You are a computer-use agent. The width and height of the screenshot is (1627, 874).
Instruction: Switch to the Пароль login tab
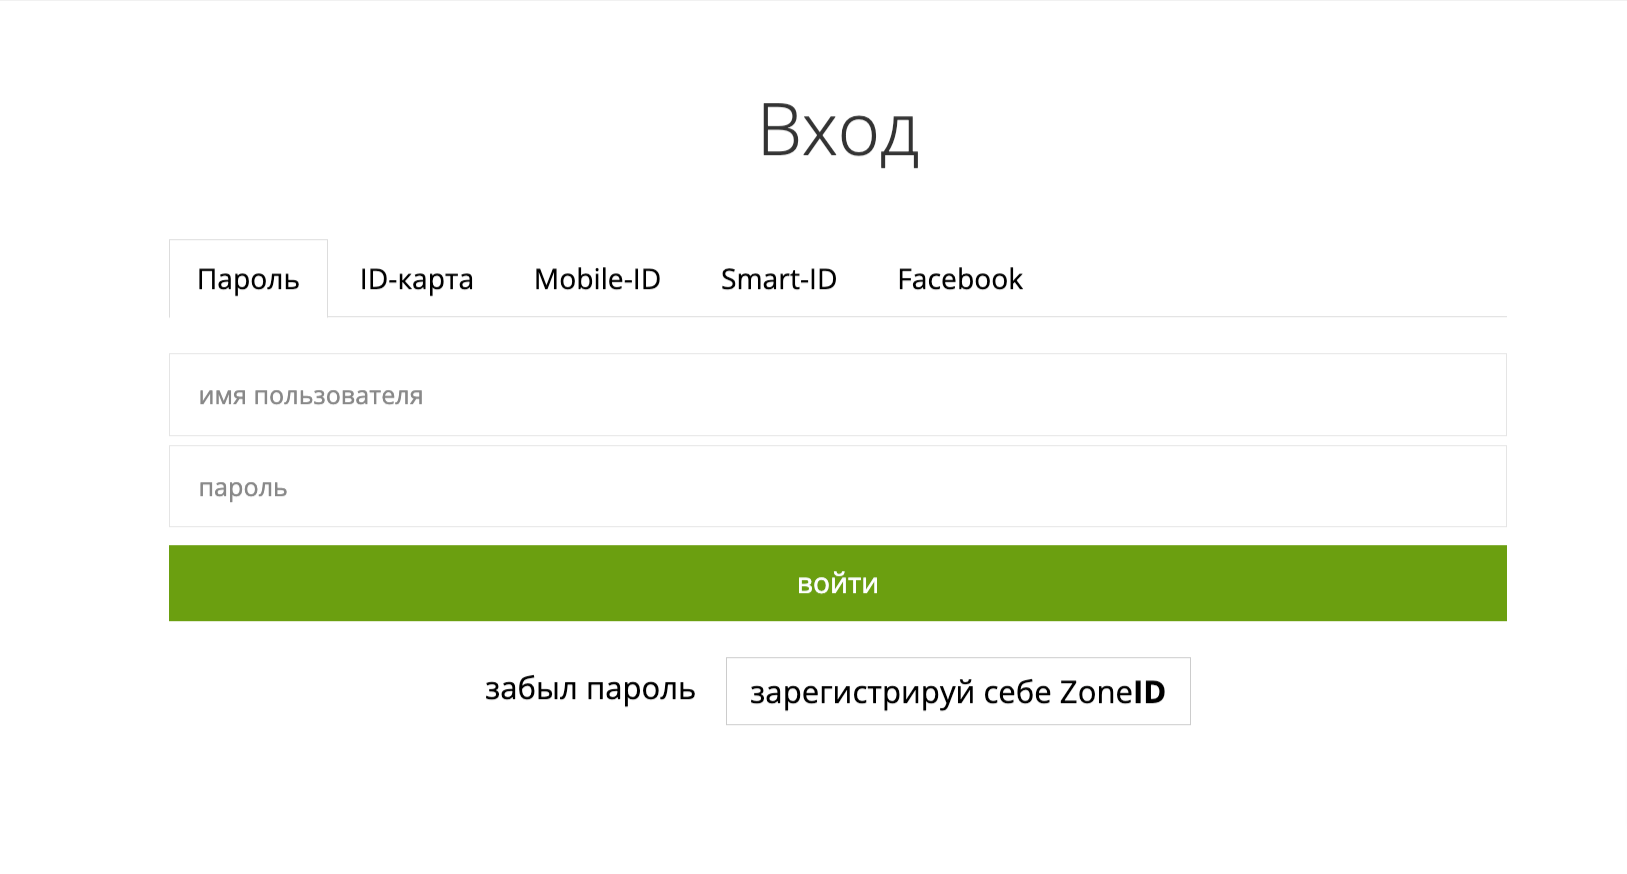(x=248, y=279)
